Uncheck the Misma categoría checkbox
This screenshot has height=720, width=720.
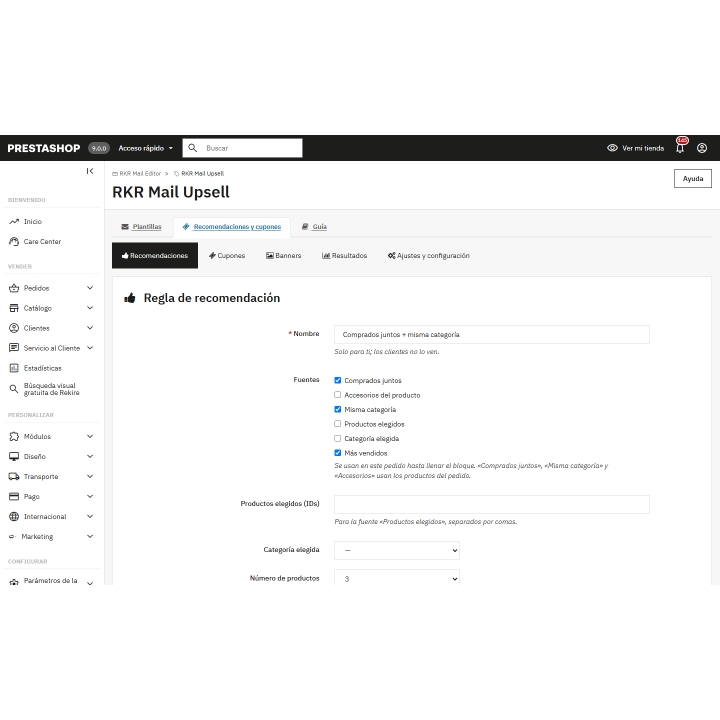338,409
